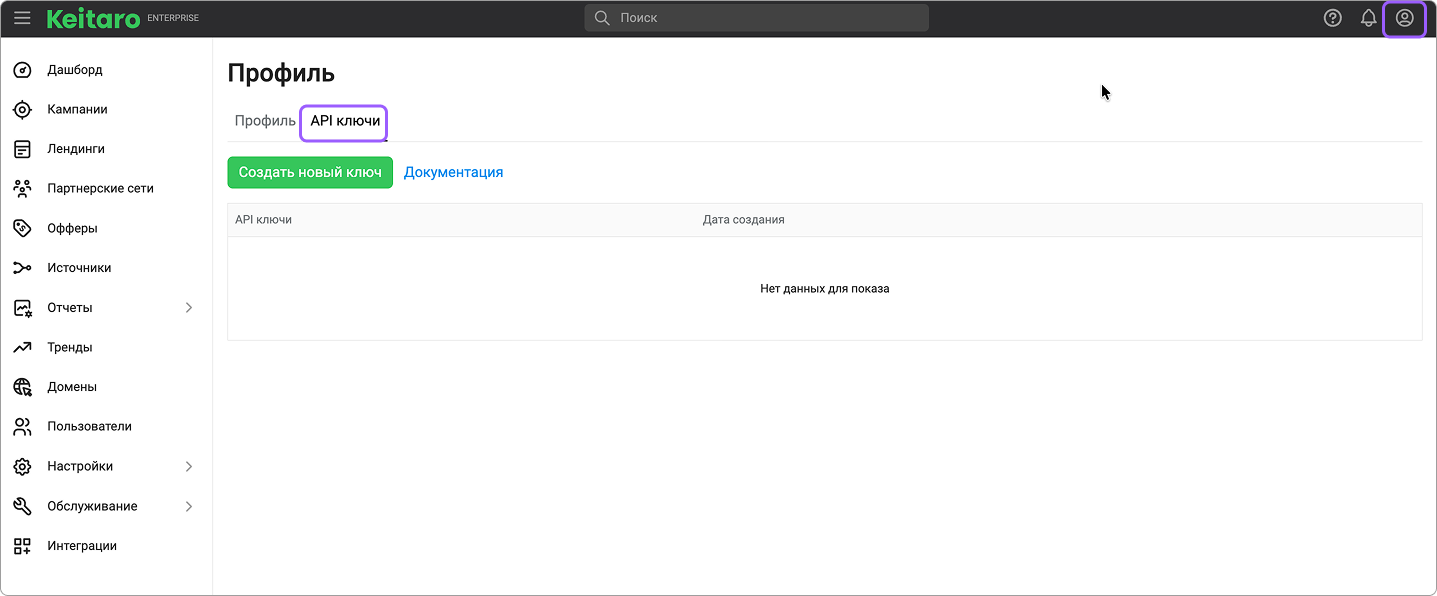The width and height of the screenshot is (1437, 596).
Task: Open the Документация link
Action: tap(453, 172)
